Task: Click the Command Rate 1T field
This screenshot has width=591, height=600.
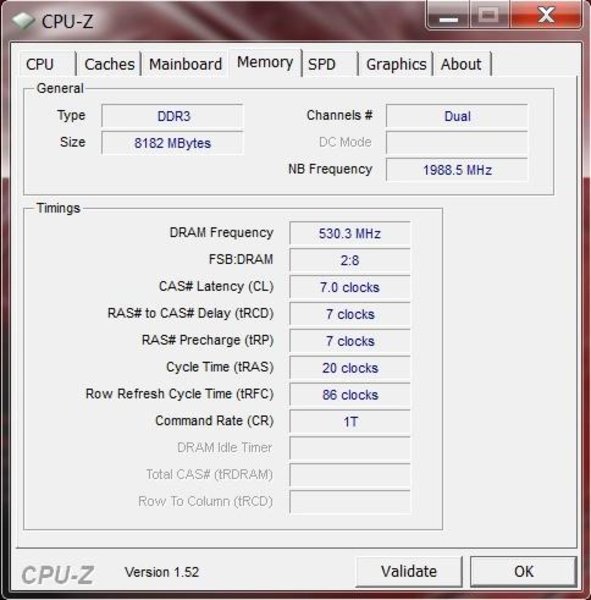Action: click(350, 421)
